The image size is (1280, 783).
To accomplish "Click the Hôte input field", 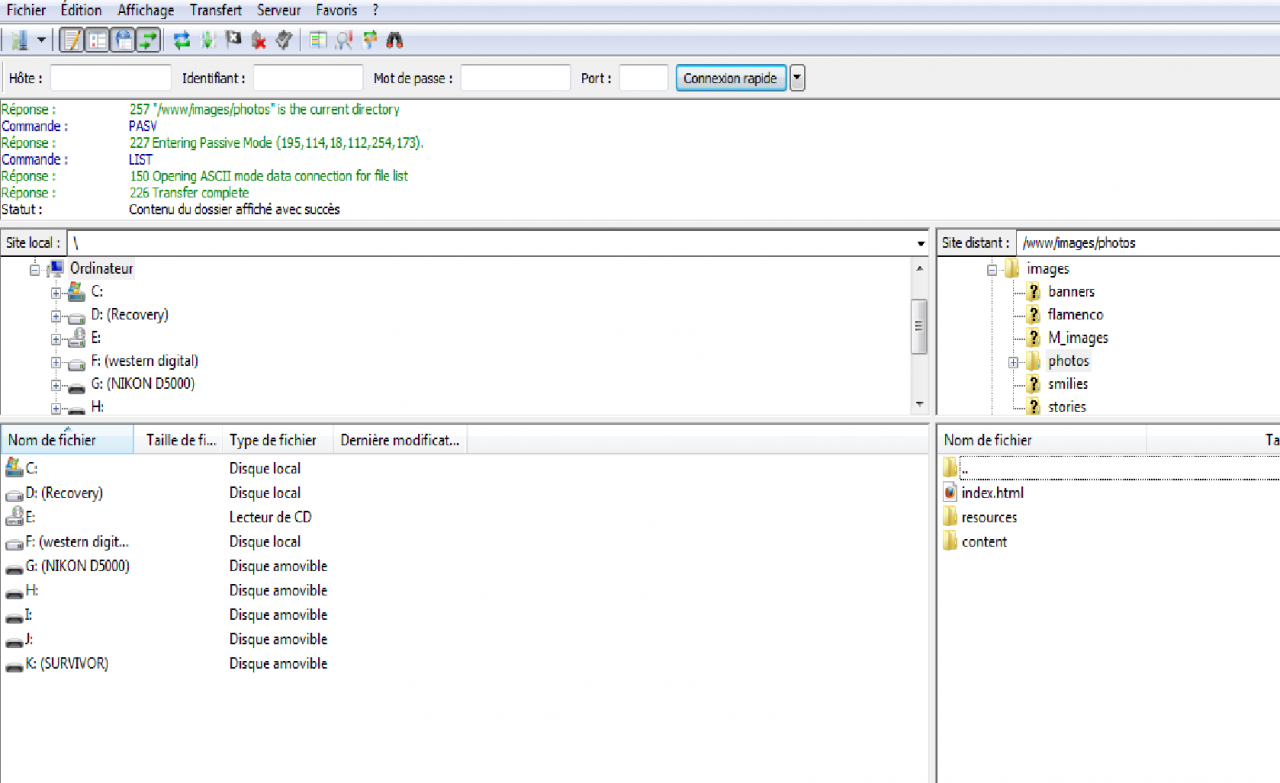I will pyautogui.click(x=111, y=78).
